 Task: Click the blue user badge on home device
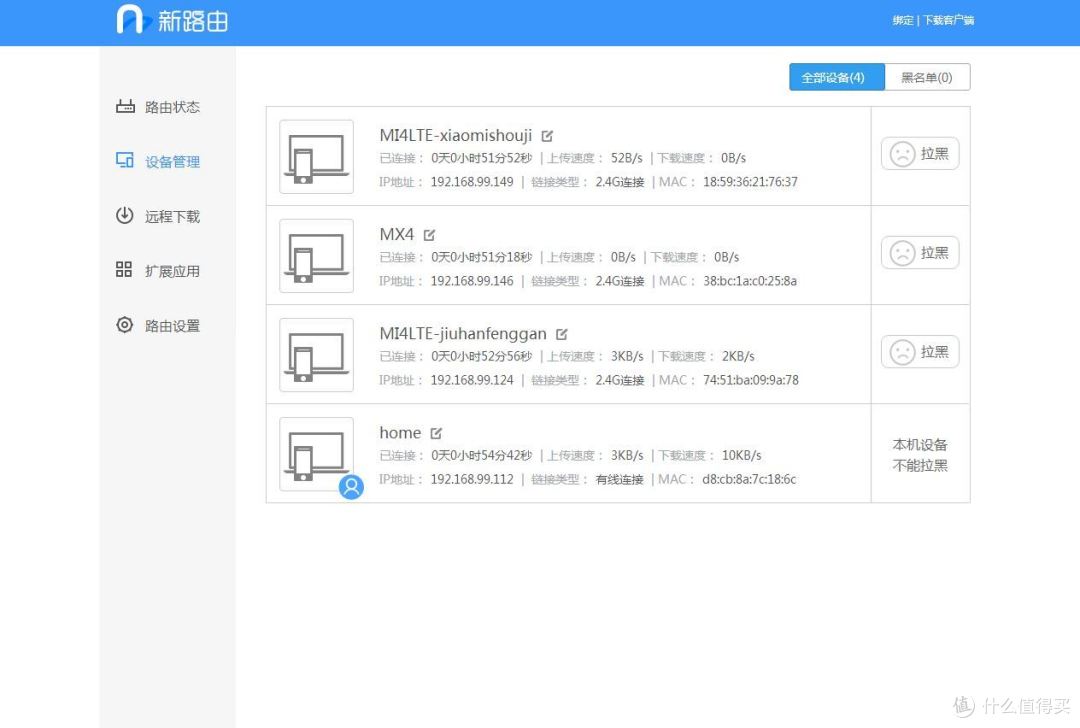[351, 487]
